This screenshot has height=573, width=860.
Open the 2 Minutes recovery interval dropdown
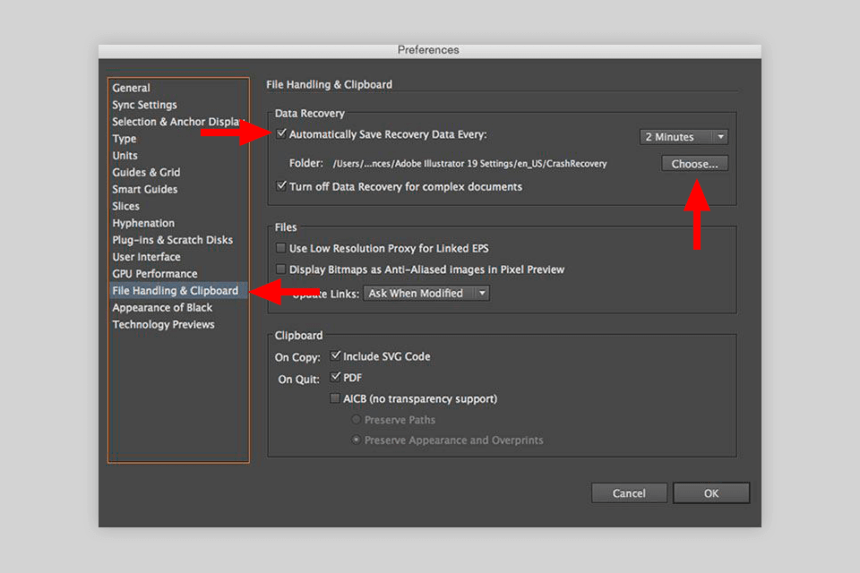point(683,137)
